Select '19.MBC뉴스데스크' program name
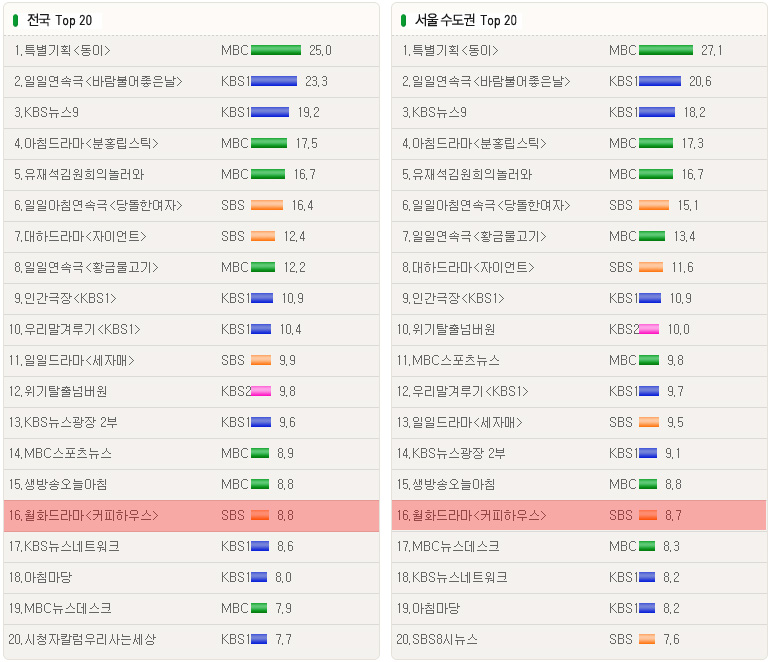The width and height of the screenshot is (774, 662). pyautogui.click(x=60, y=609)
